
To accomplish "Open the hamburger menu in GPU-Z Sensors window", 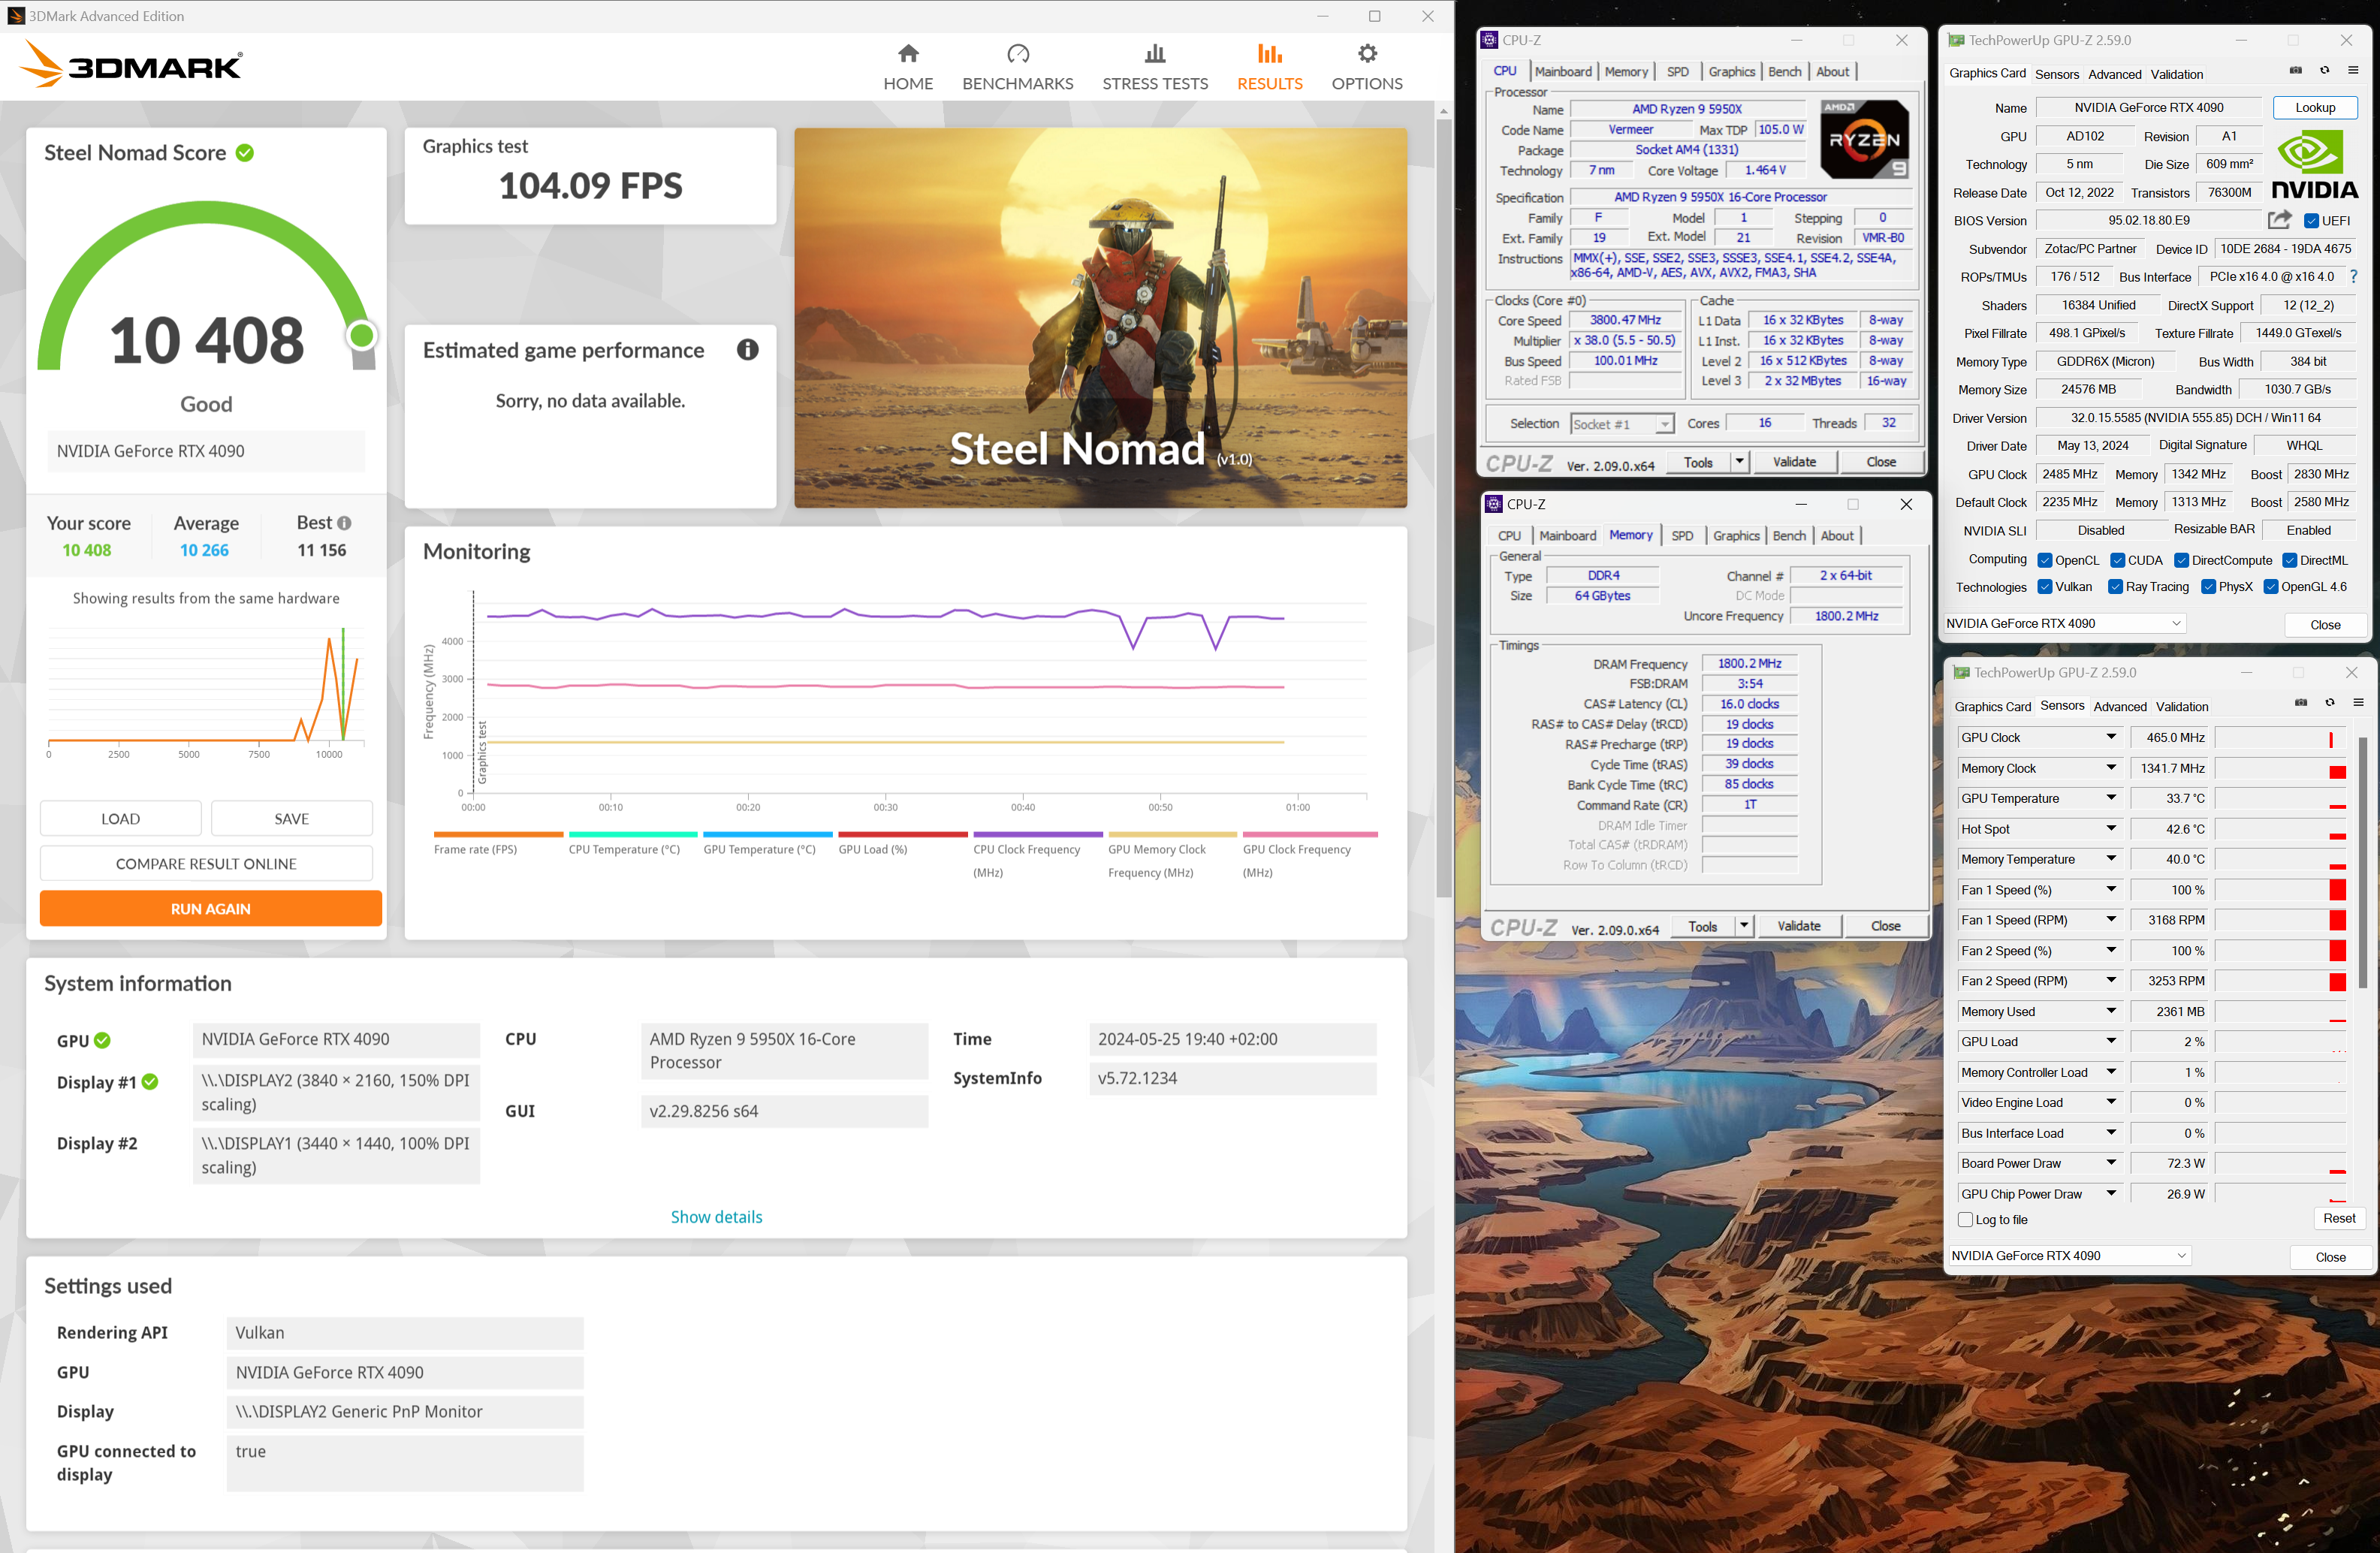I will click(x=2358, y=703).
